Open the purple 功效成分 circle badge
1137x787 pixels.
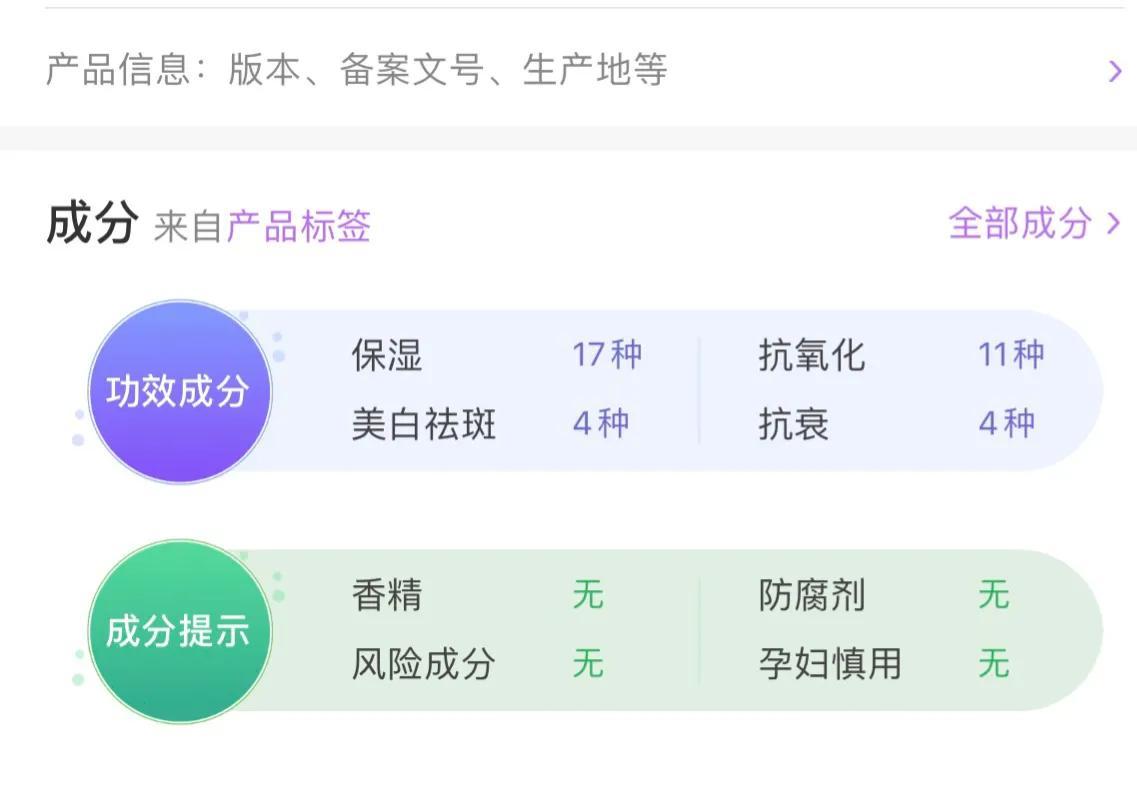tap(180, 392)
